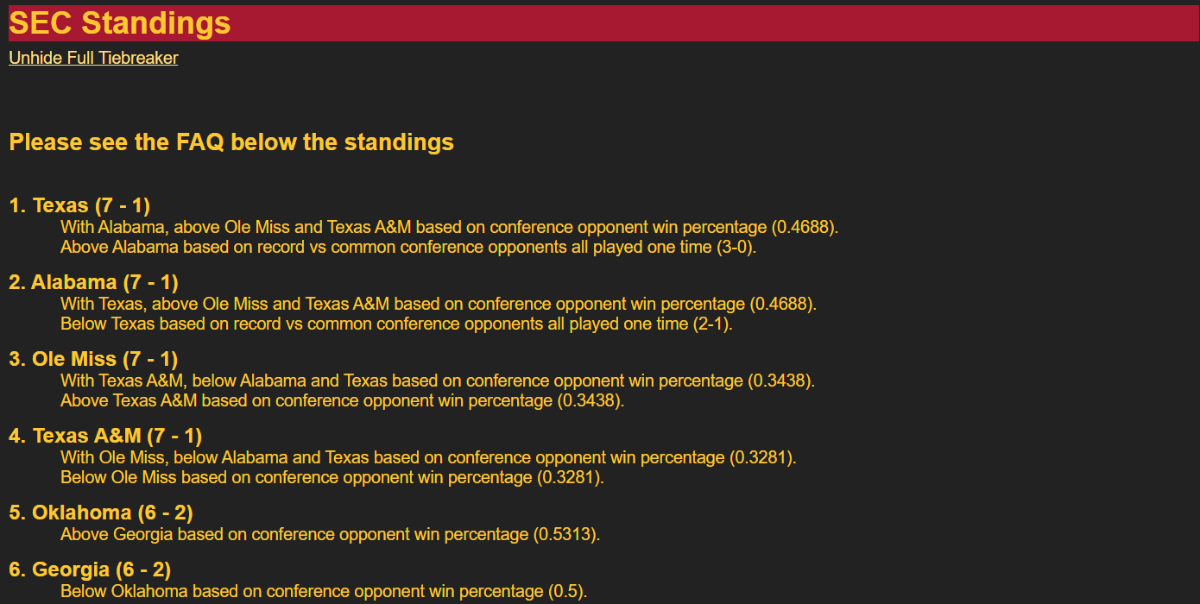
Task: Click the '4. Texas A&M (7 - 1)' heading
Action: 105,436
